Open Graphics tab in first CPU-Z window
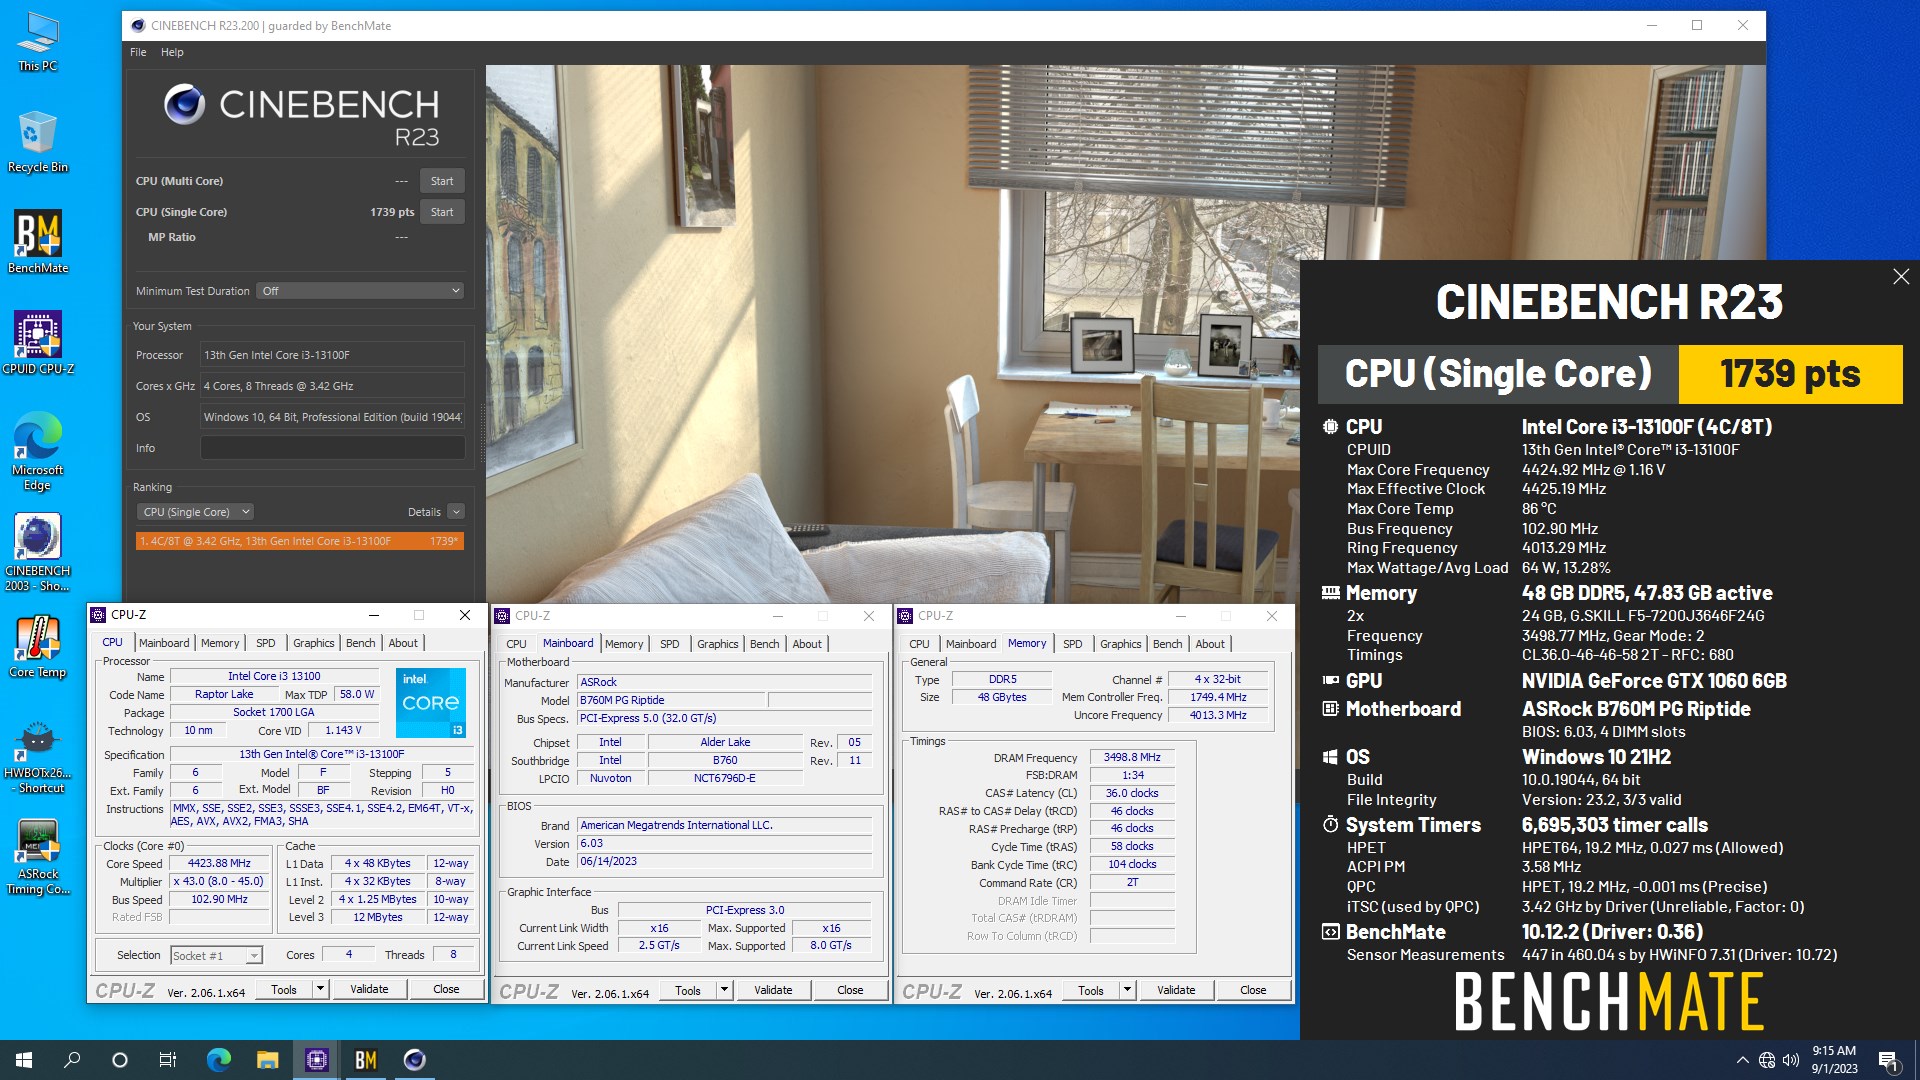Screen dimensions: 1920x1080 tap(314, 643)
